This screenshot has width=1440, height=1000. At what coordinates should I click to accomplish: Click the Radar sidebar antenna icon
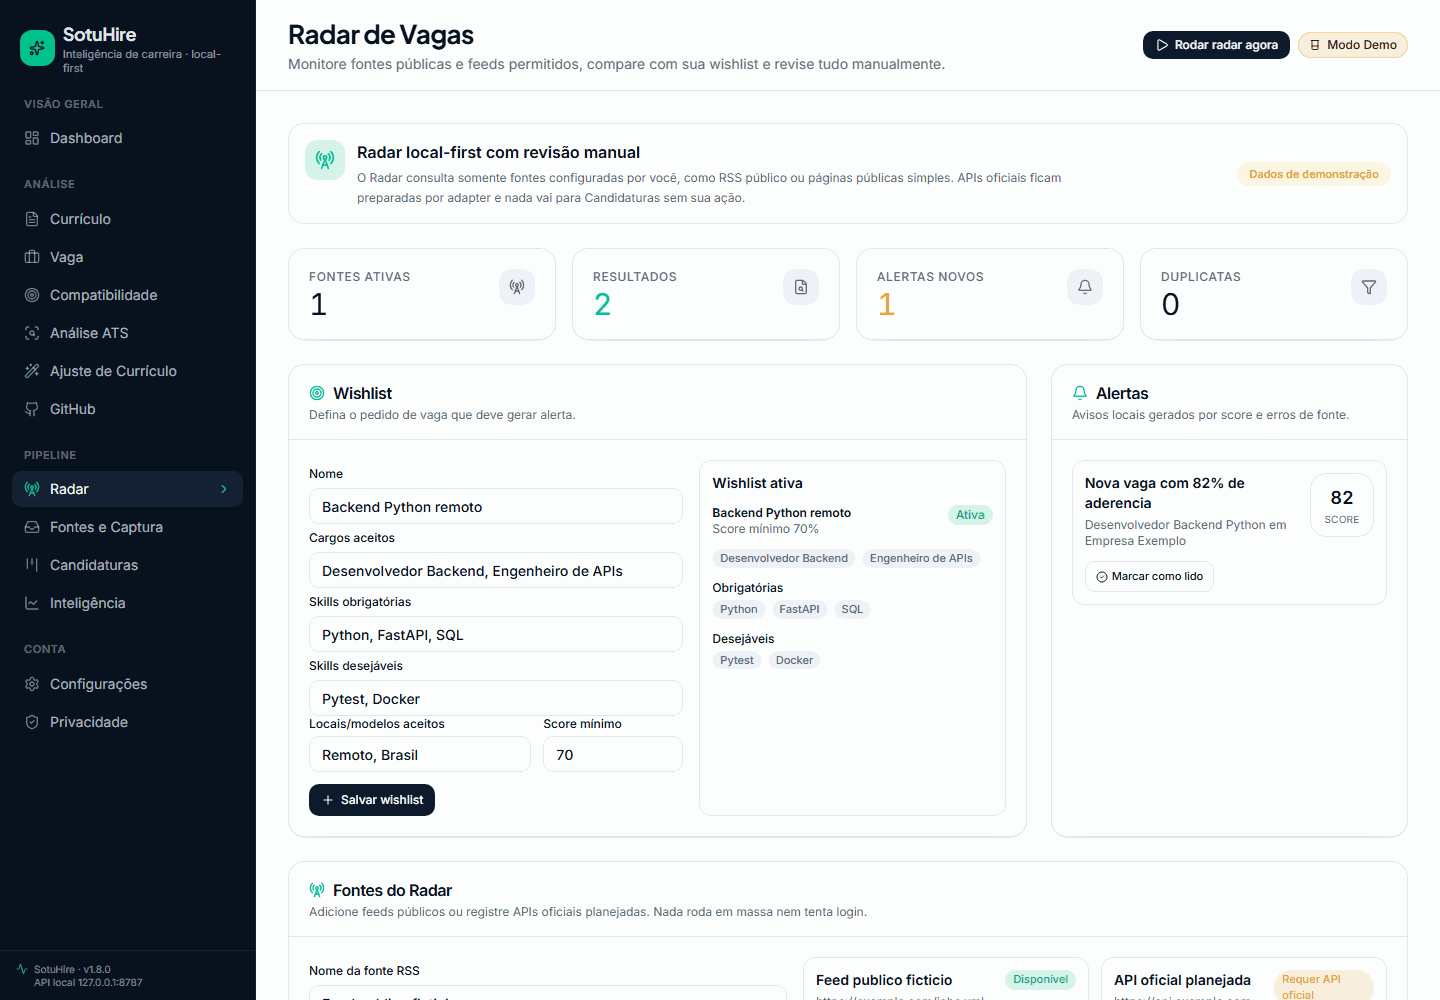(32, 489)
